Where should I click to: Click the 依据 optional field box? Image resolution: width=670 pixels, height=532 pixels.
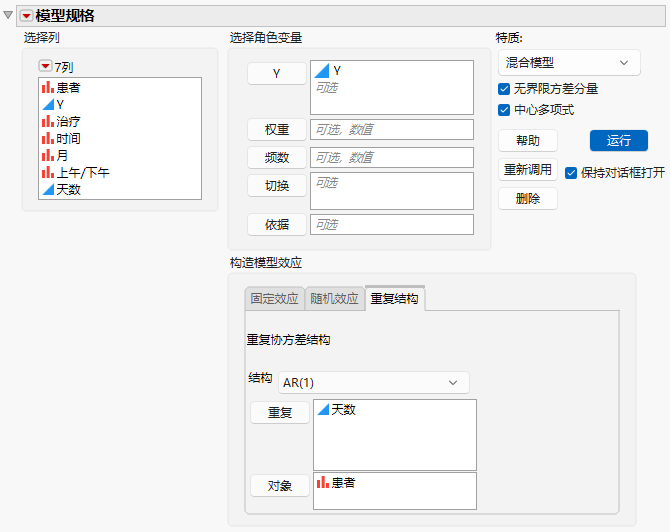(392, 224)
